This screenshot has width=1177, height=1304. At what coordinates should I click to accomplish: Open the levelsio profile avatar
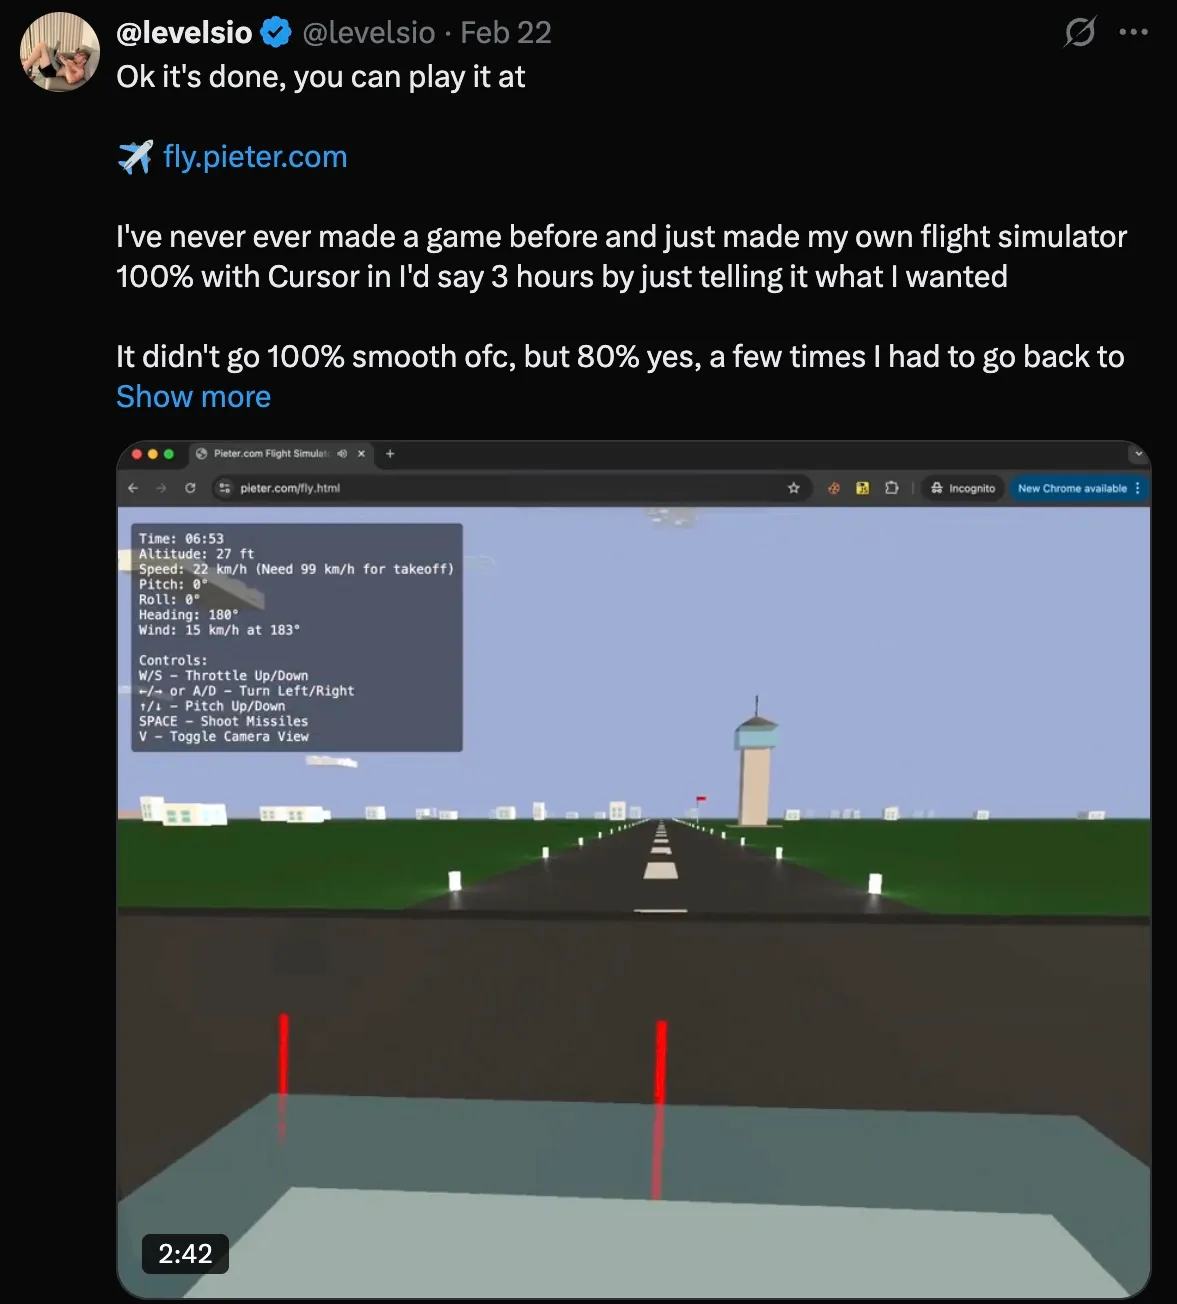[60, 52]
